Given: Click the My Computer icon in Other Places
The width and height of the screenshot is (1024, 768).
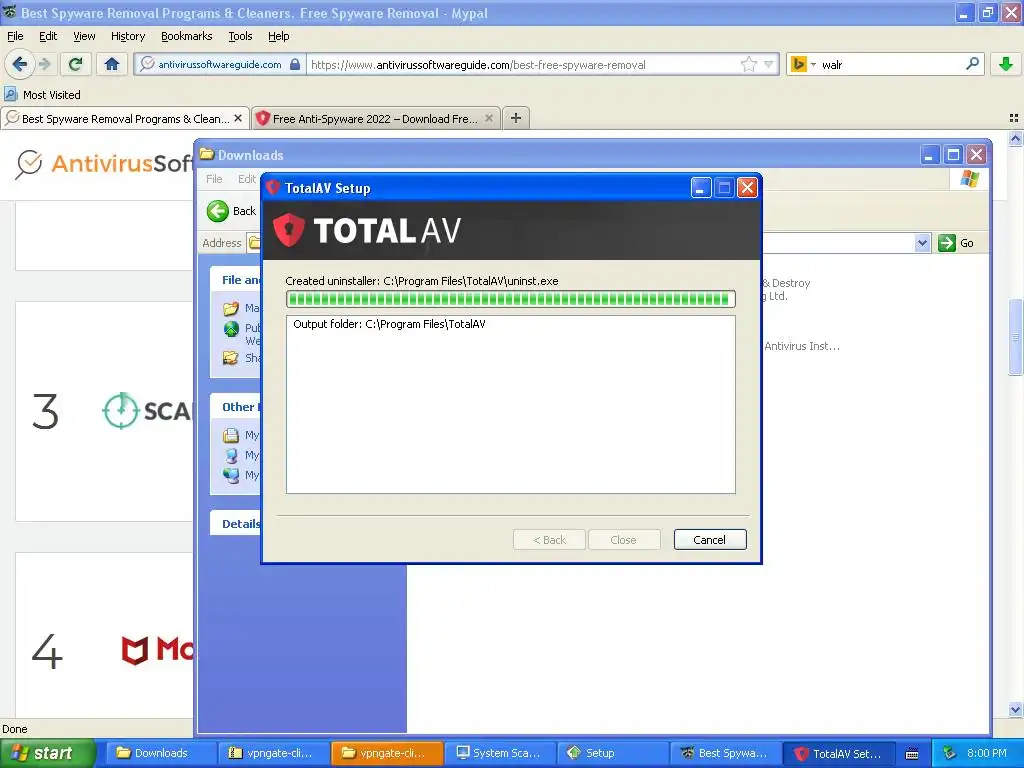Looking at the screenshot, I should (231, 455).
